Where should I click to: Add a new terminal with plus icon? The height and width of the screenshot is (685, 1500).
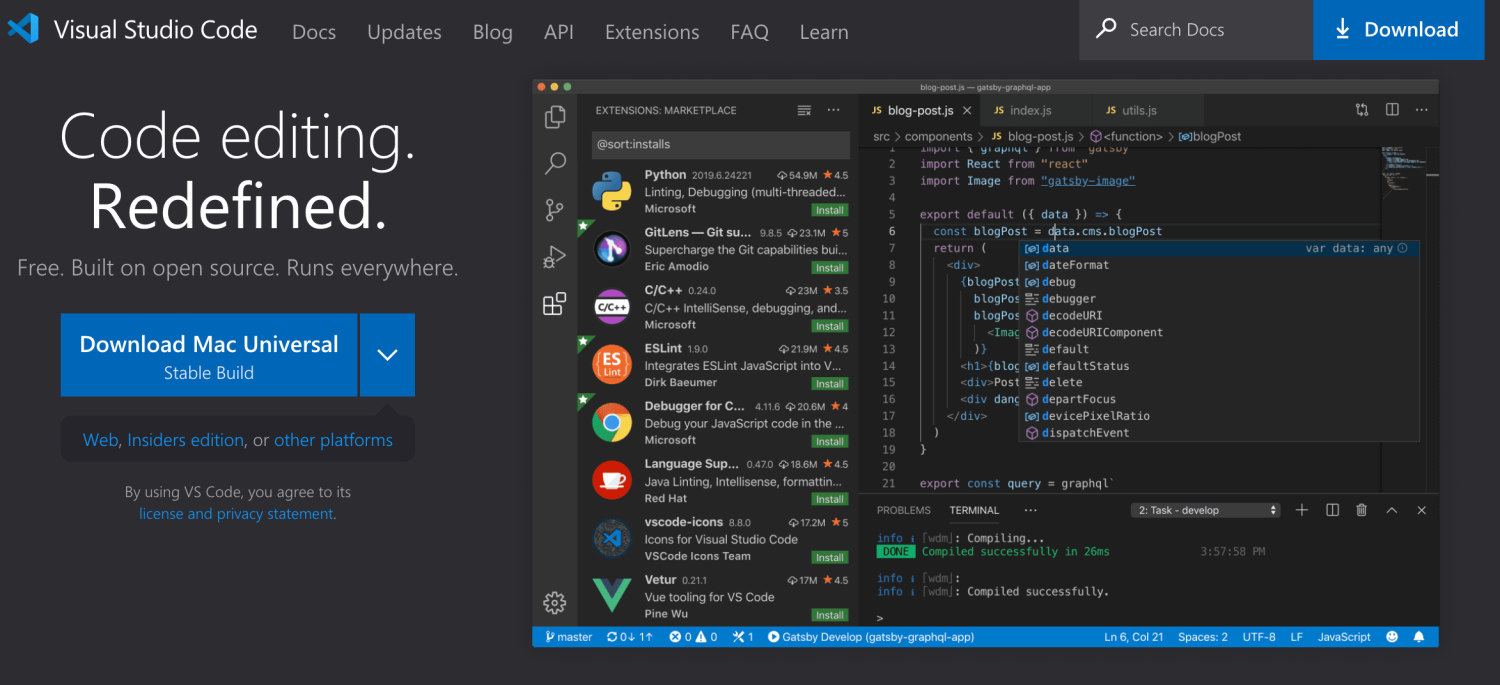click(x=1302, y=510)
